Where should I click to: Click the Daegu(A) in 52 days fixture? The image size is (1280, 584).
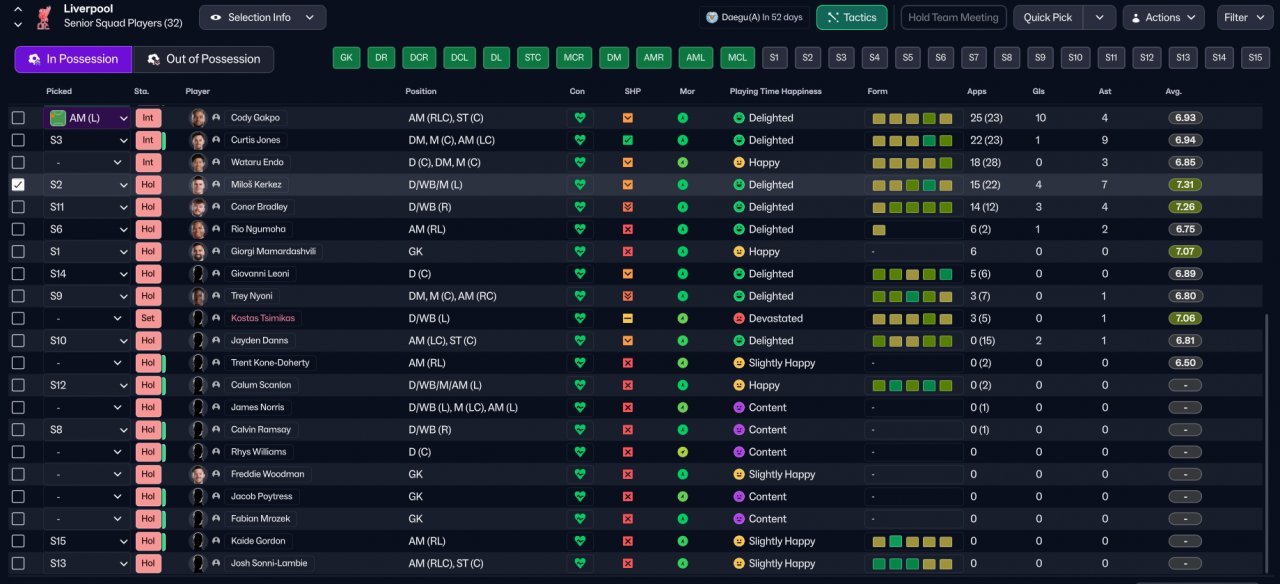pos(755,17)
